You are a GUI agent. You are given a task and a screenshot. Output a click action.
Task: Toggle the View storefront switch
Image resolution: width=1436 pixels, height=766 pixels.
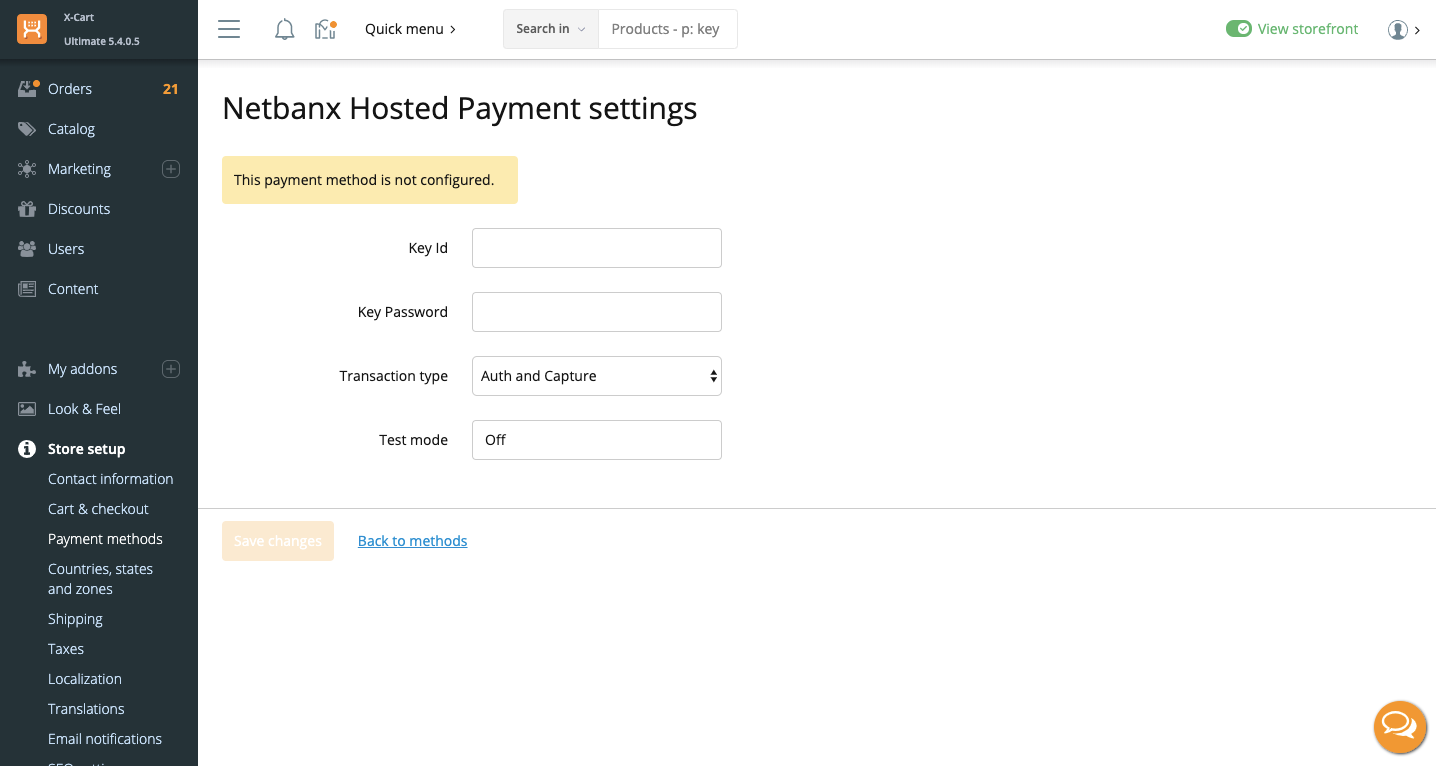tap(1238, 29)
